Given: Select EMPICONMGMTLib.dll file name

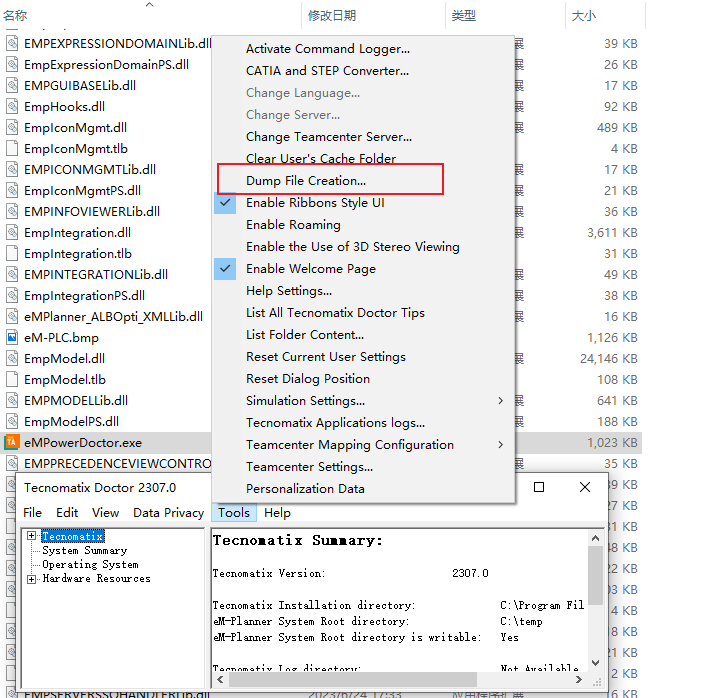Looking at the screenshot, I should tap(90, 170).
